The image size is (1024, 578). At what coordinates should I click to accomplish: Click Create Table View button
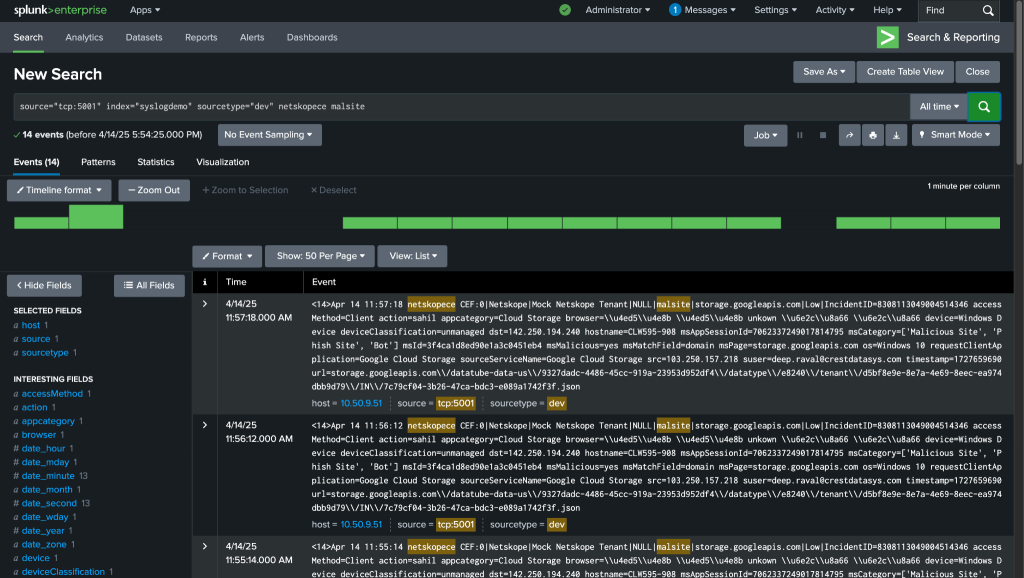(x=904, y=72)
